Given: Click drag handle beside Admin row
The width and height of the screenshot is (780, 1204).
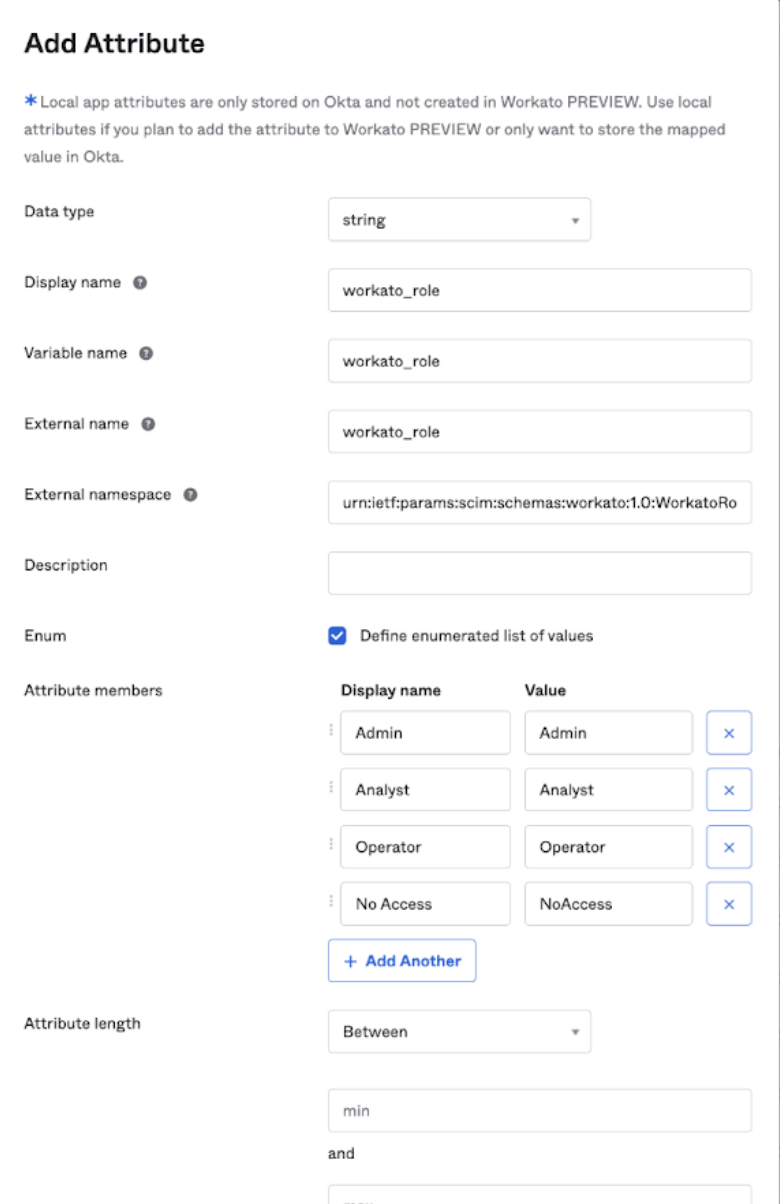Looking at the screenshot, I should pos(331,731).
